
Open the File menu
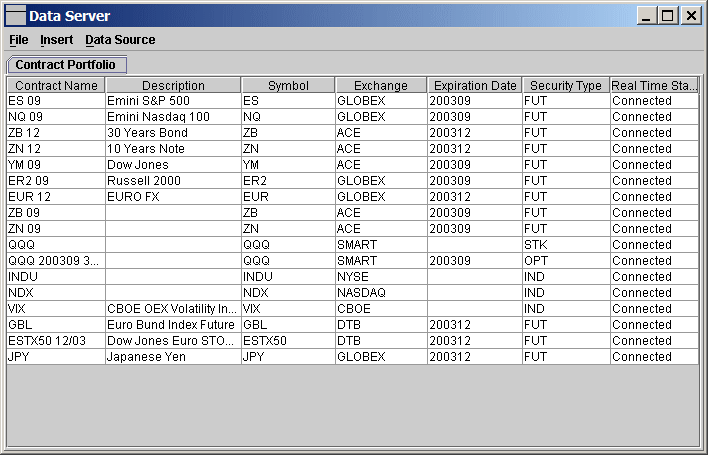click(19, 40)
